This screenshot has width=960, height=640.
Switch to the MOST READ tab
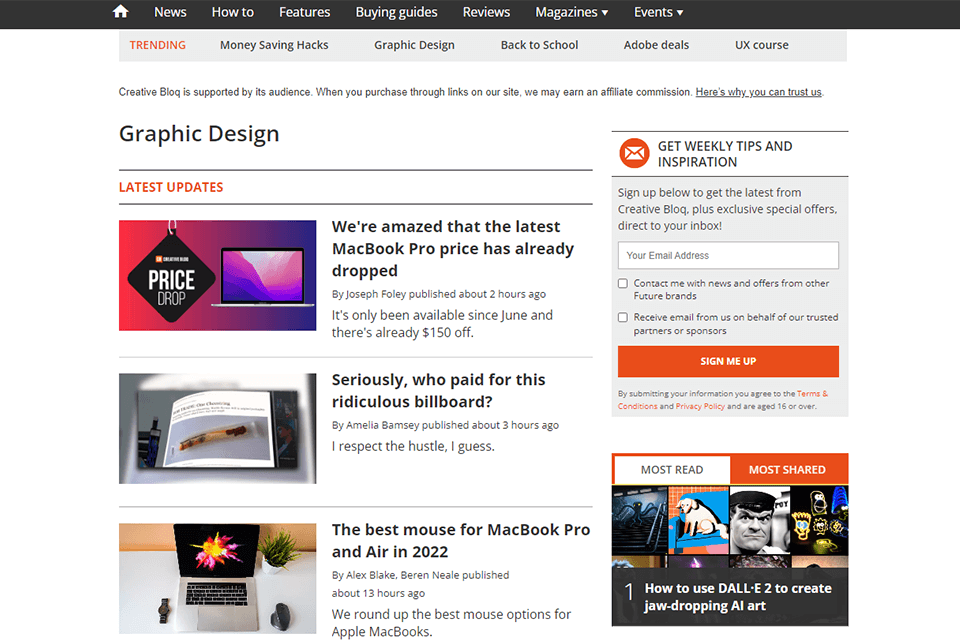pos(672,470)
